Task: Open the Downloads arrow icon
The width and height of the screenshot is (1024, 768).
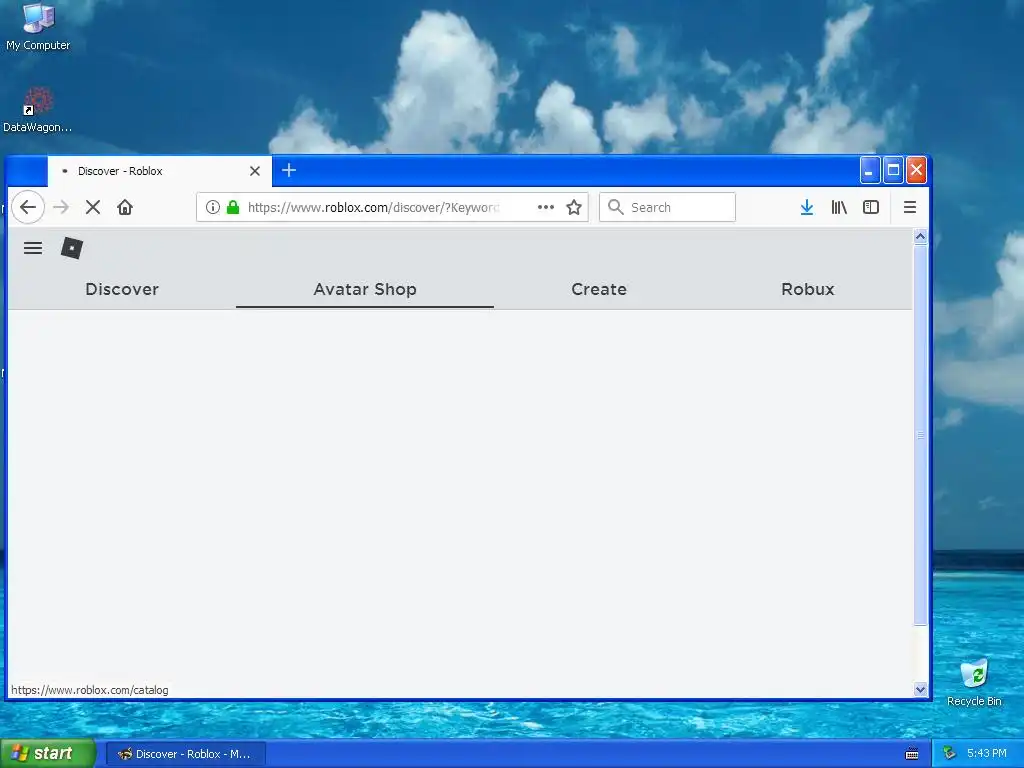Action: [x=807, y=207]
